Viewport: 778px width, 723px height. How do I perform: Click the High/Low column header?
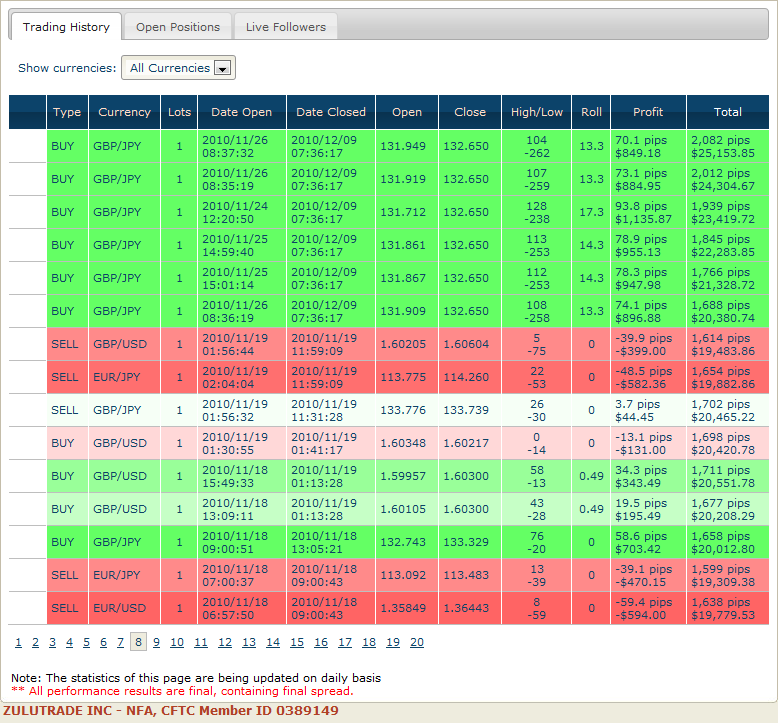(x=536, y=112)
